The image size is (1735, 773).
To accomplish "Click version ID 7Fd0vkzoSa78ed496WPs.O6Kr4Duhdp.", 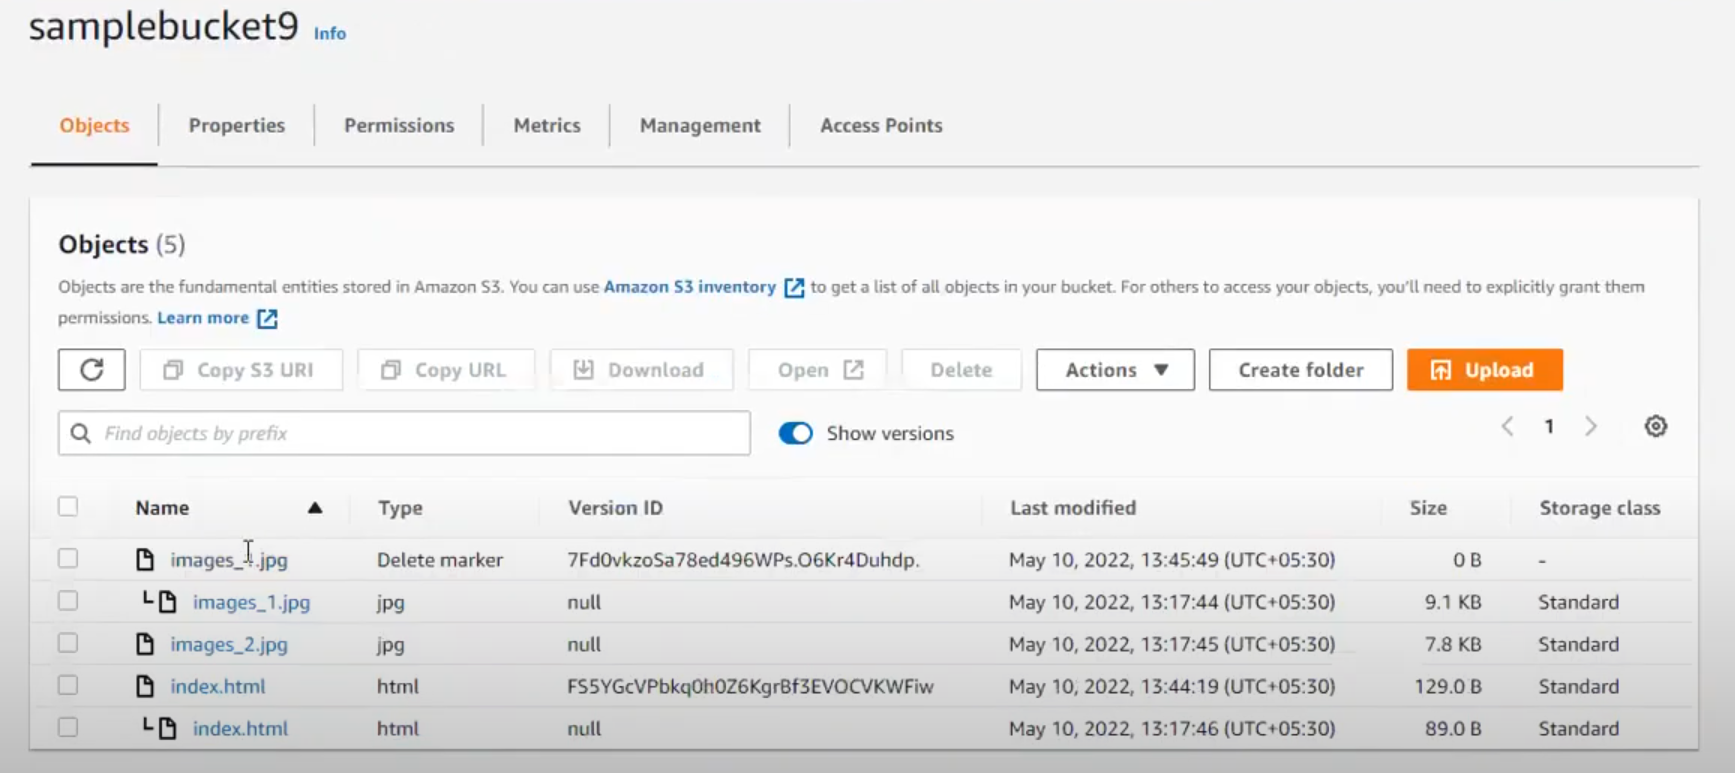I will tap(743, 560).
